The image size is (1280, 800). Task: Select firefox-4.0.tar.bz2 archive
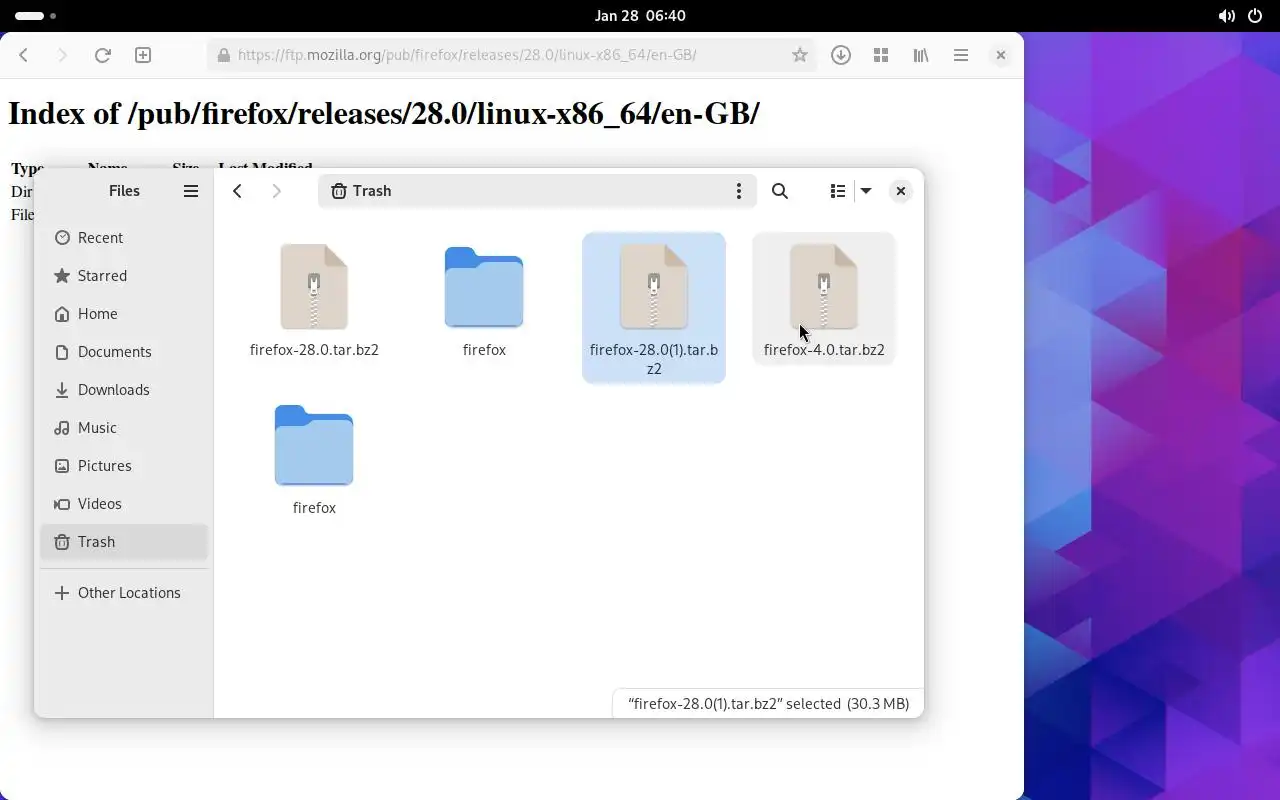tap(824, 300)
